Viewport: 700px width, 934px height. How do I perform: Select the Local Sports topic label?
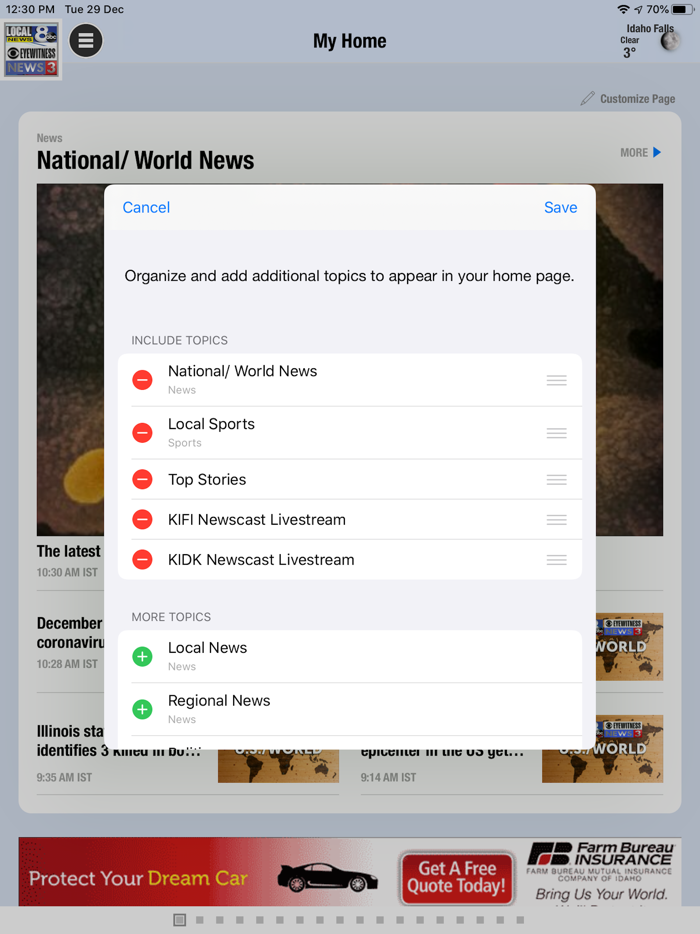(211, 424)
